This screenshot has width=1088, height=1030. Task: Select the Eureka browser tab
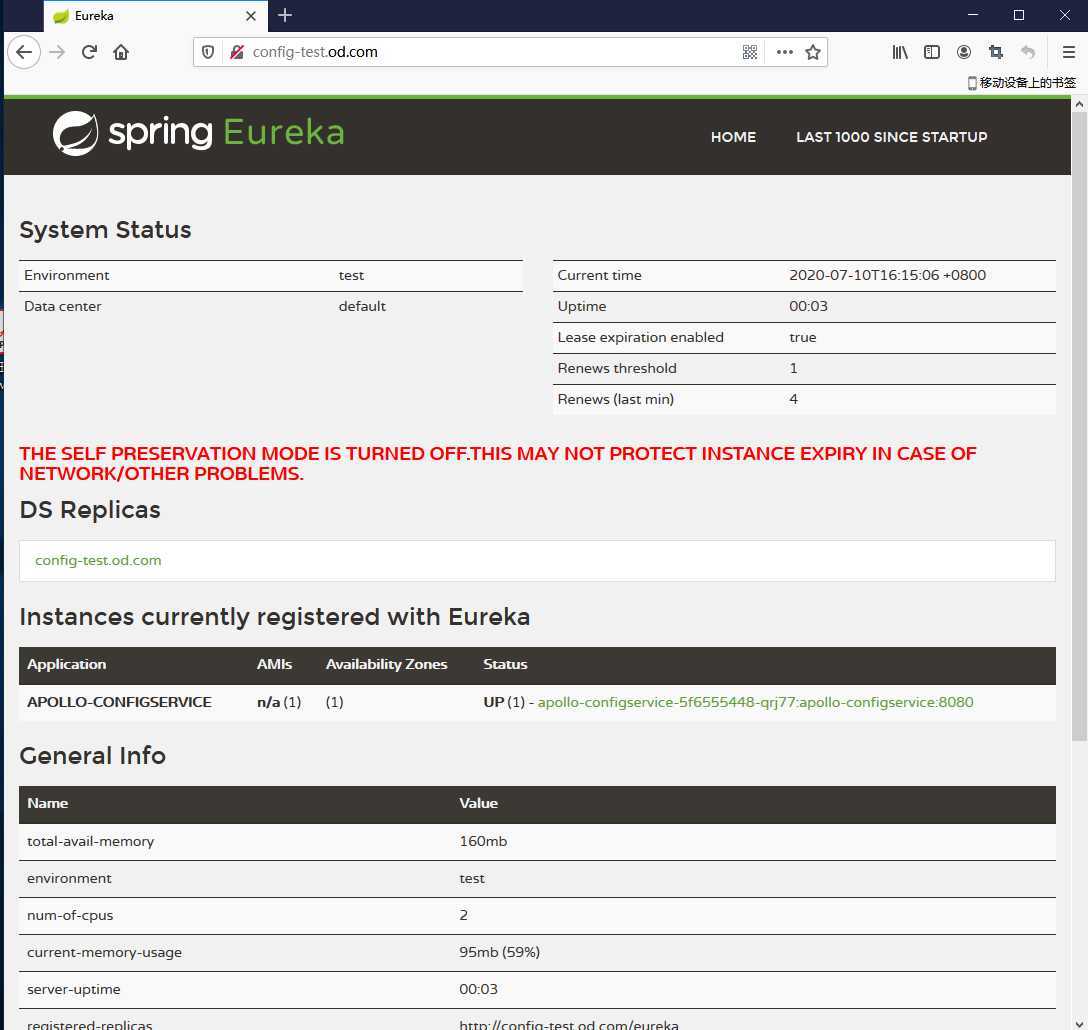pos(155,16)
